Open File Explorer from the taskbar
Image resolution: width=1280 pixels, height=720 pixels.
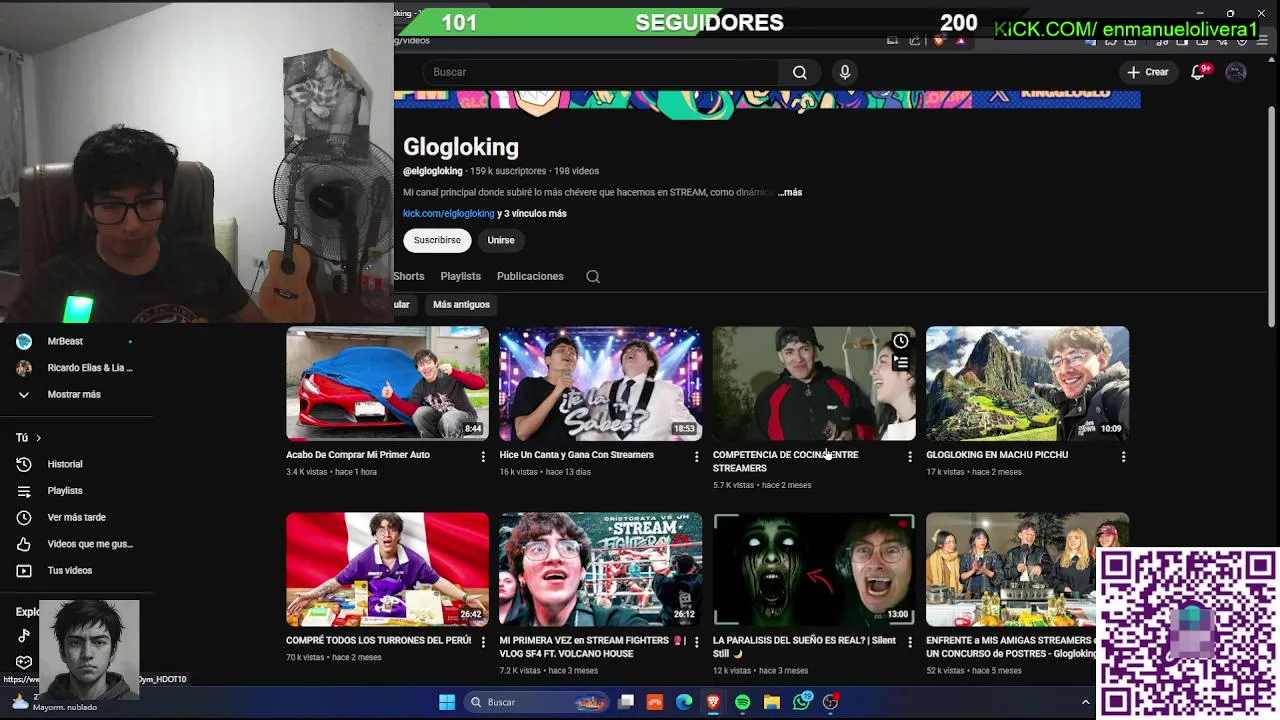click(x=772, y=702)
